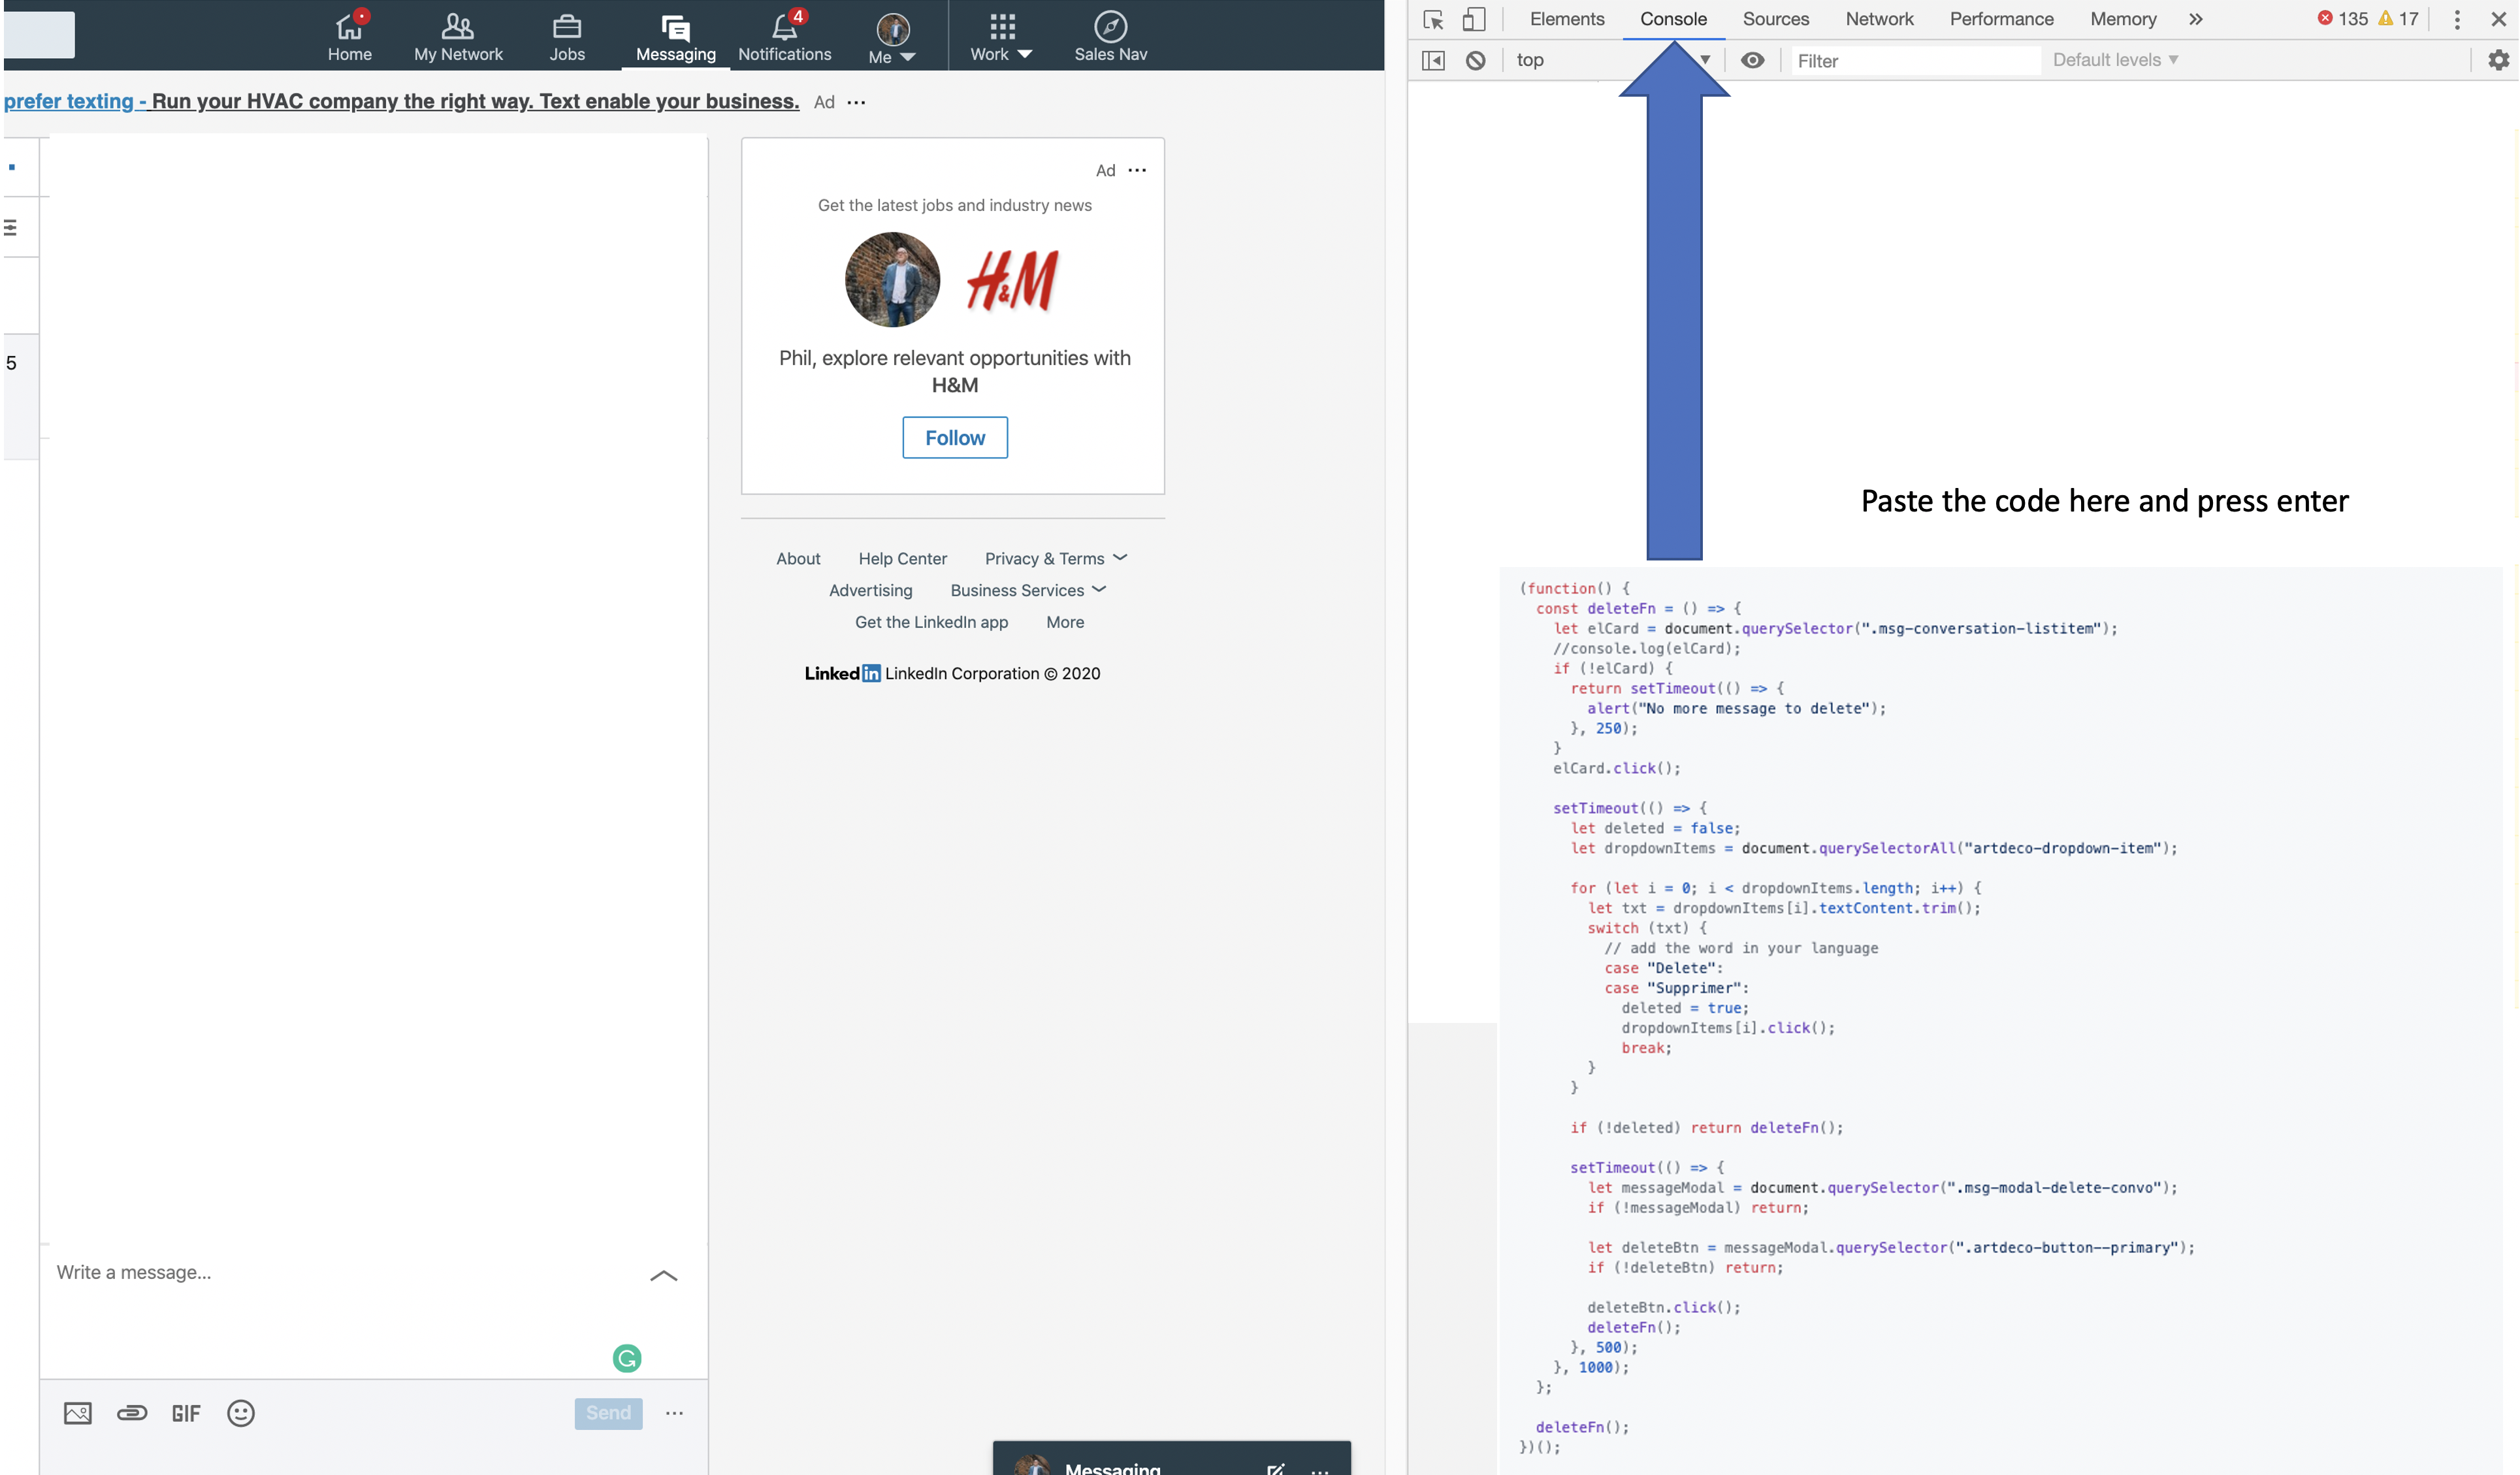Toggle device toolbar in DevTools
Image resolution: width=2520 pixels, height=1475 pixels.
click(x=1474, y=19)
